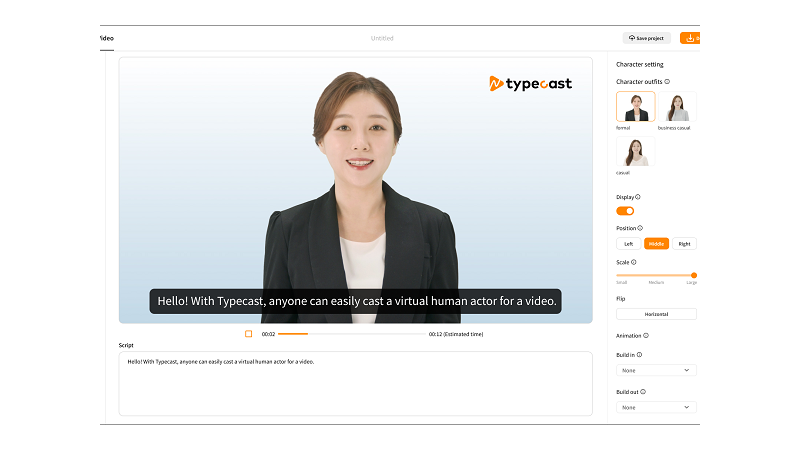Toggle the Display switch off
800x450 pixels.
[625, 211]
